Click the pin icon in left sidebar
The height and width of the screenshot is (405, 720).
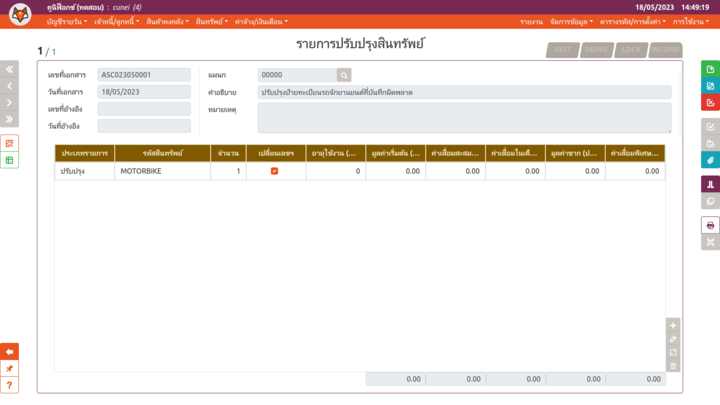9,368
